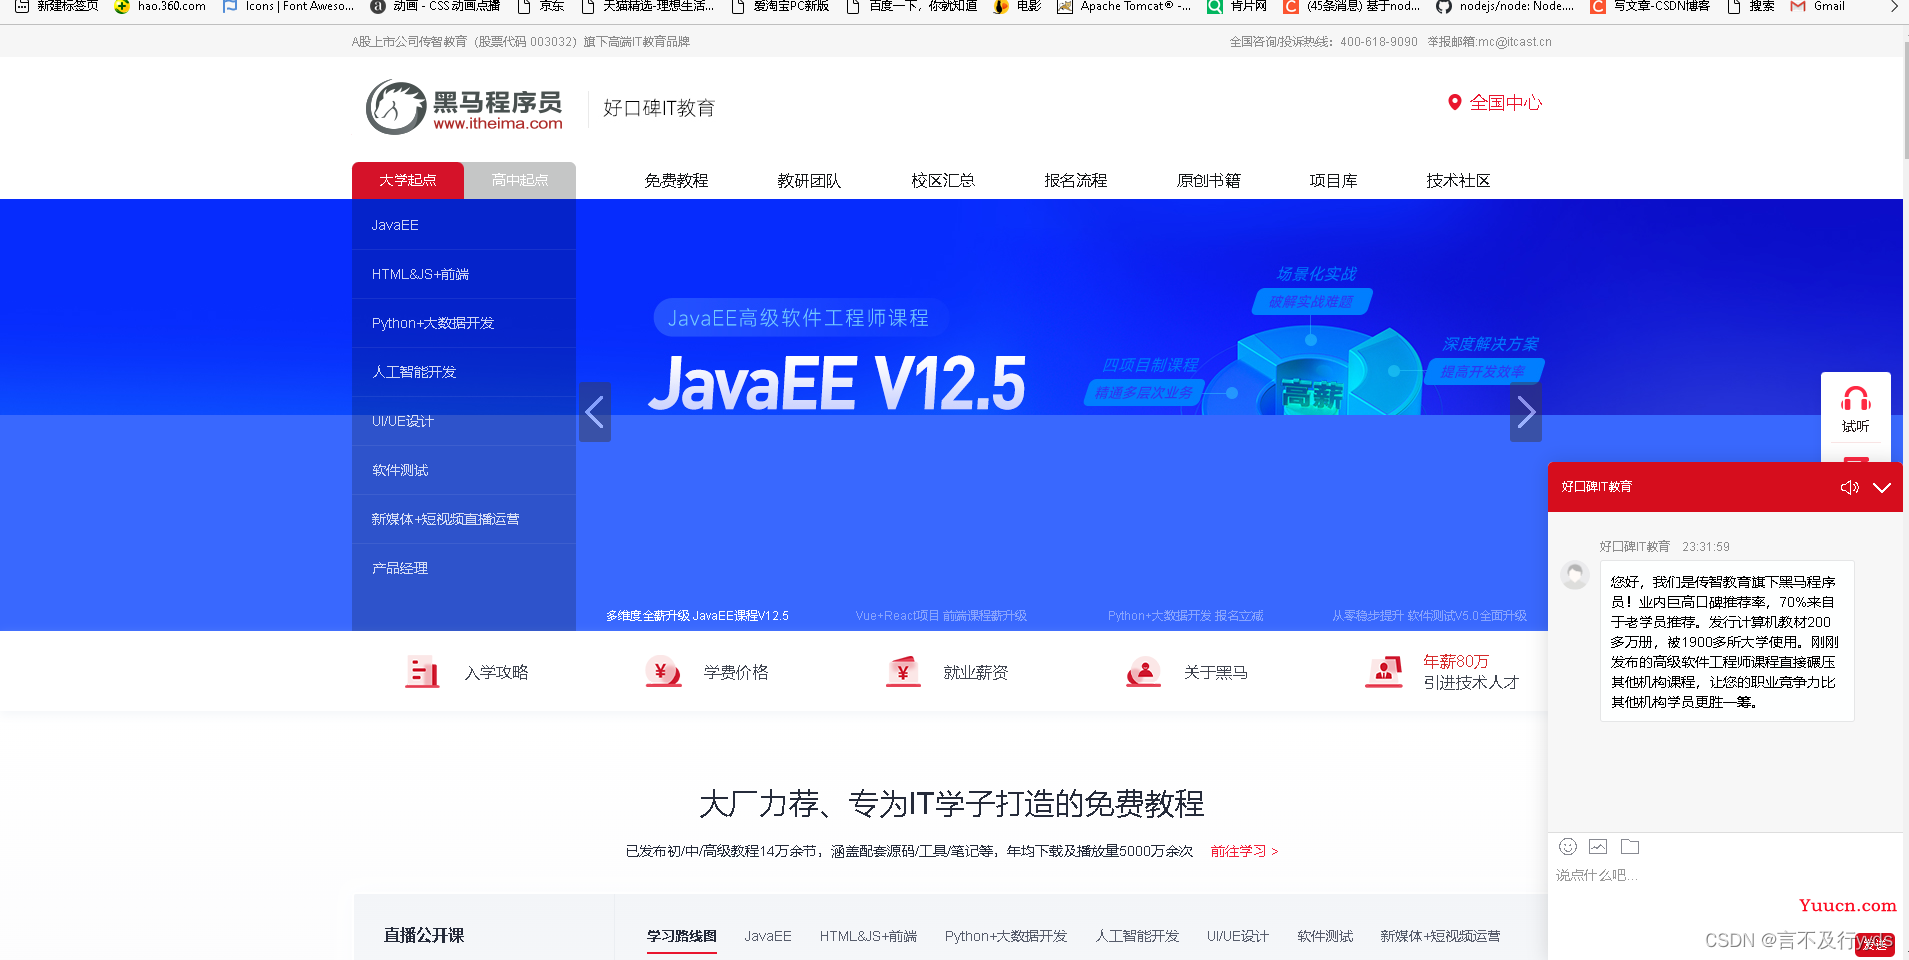Select 新媒体+短视频运营 tab in the 直播公开课 section
Viewport: 1909px width, 960px height.
tap(1440, 936)
